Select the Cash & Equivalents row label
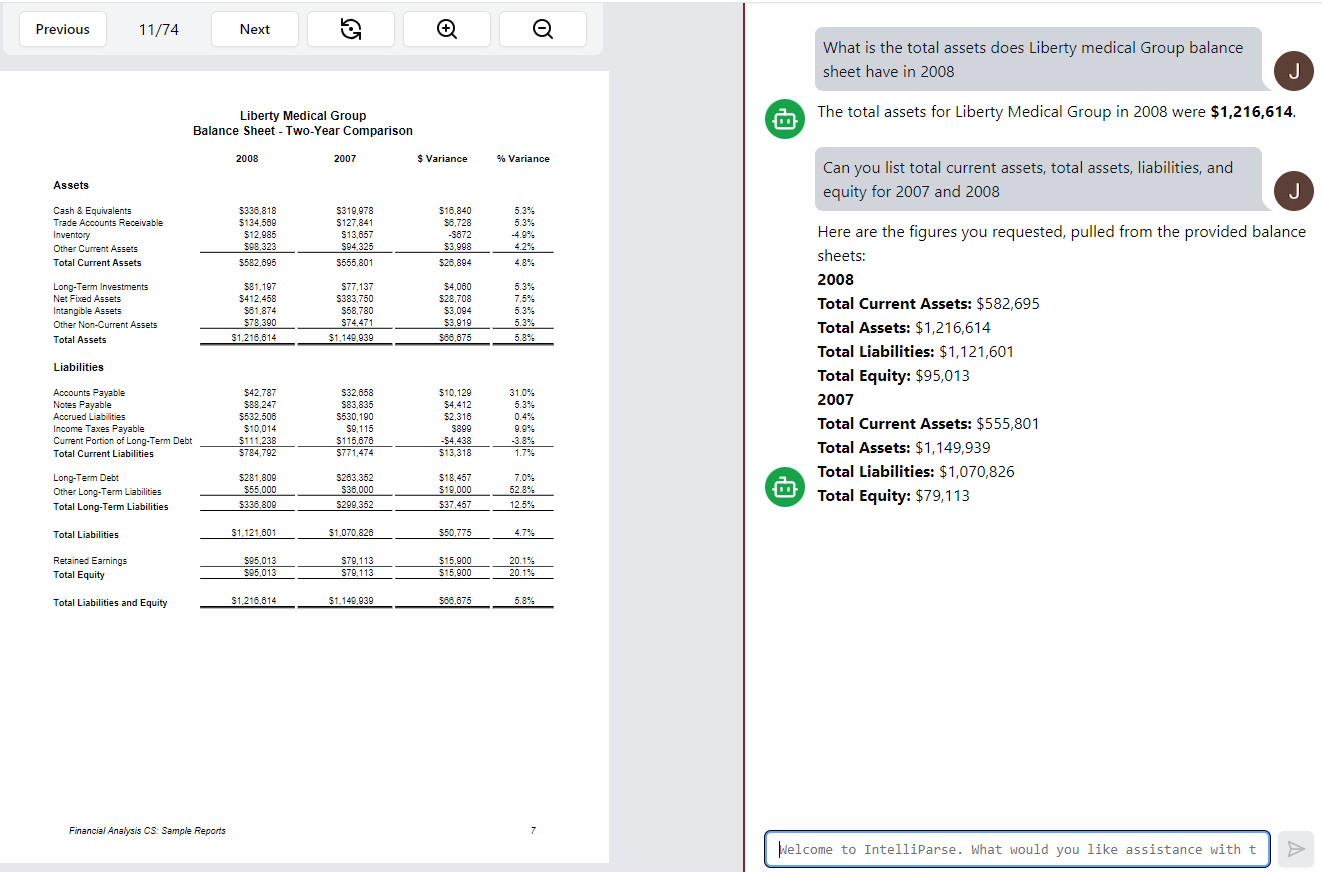The height and width of the screenshot is (872, 1322). [x=92, y=211]
